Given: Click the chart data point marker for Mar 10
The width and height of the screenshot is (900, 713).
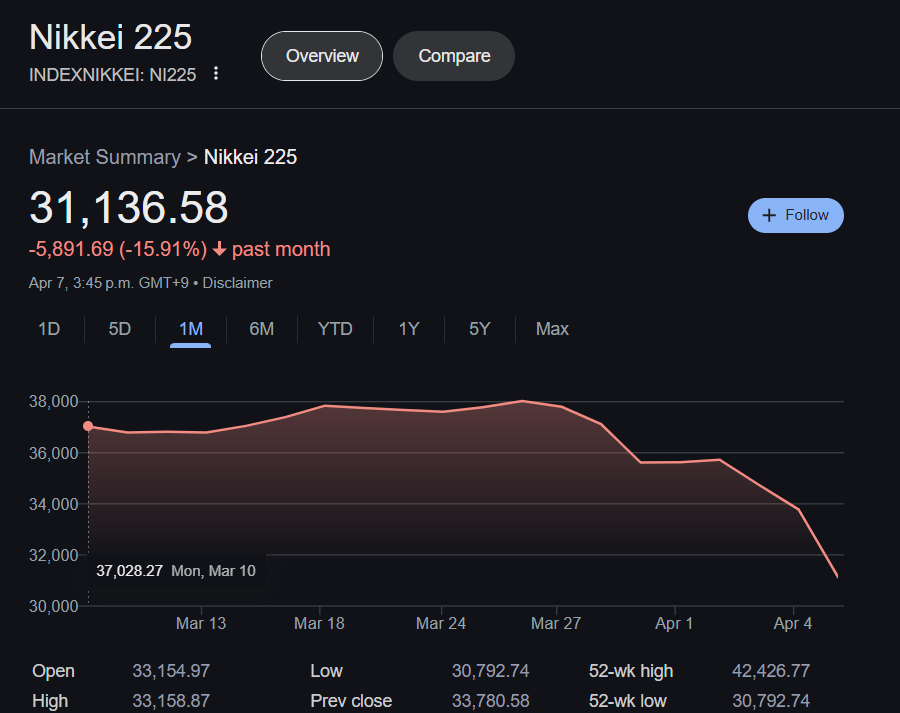Looking at the screenshot, I should click(x=88, y=426).
